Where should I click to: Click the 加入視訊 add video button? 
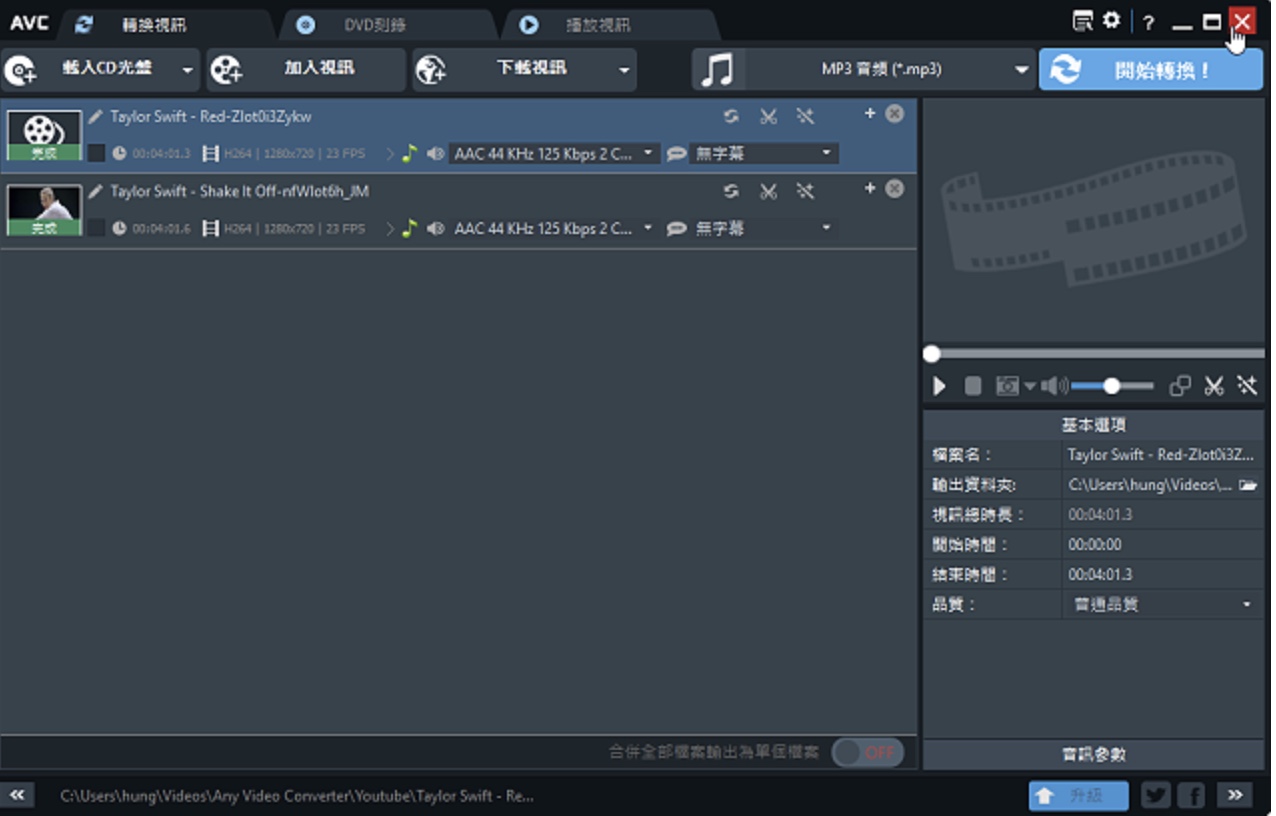(306, 70)
